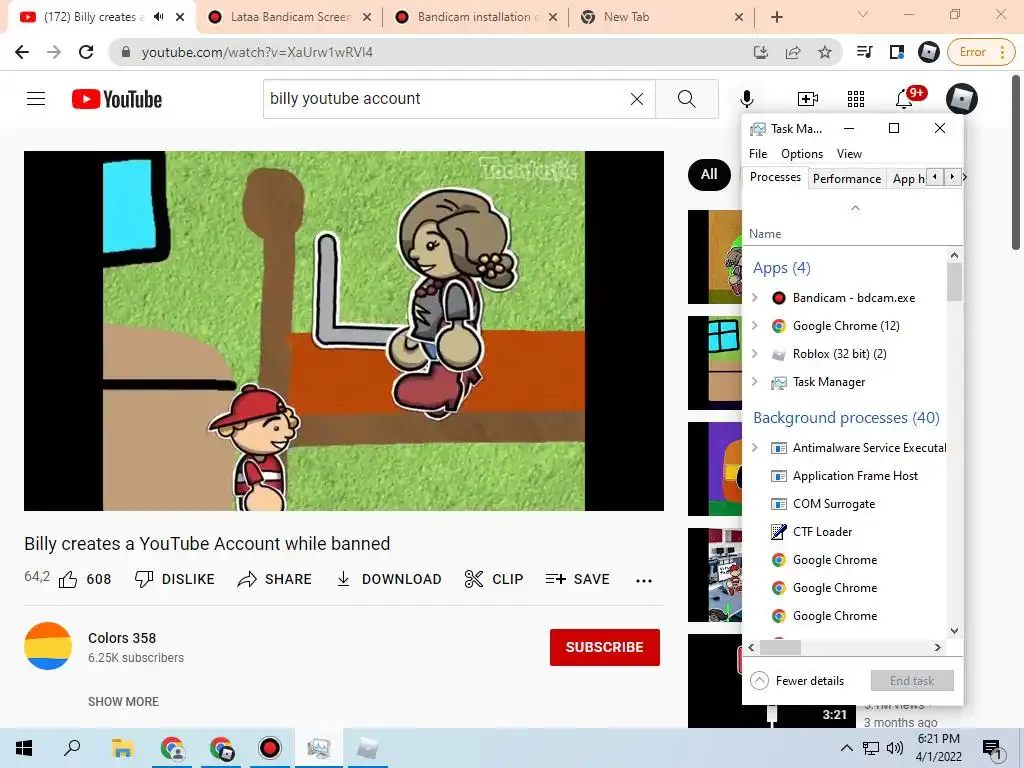Click the CLIP button under video
The width and height of the screenshot is (1024, 768).
(494, 579)
